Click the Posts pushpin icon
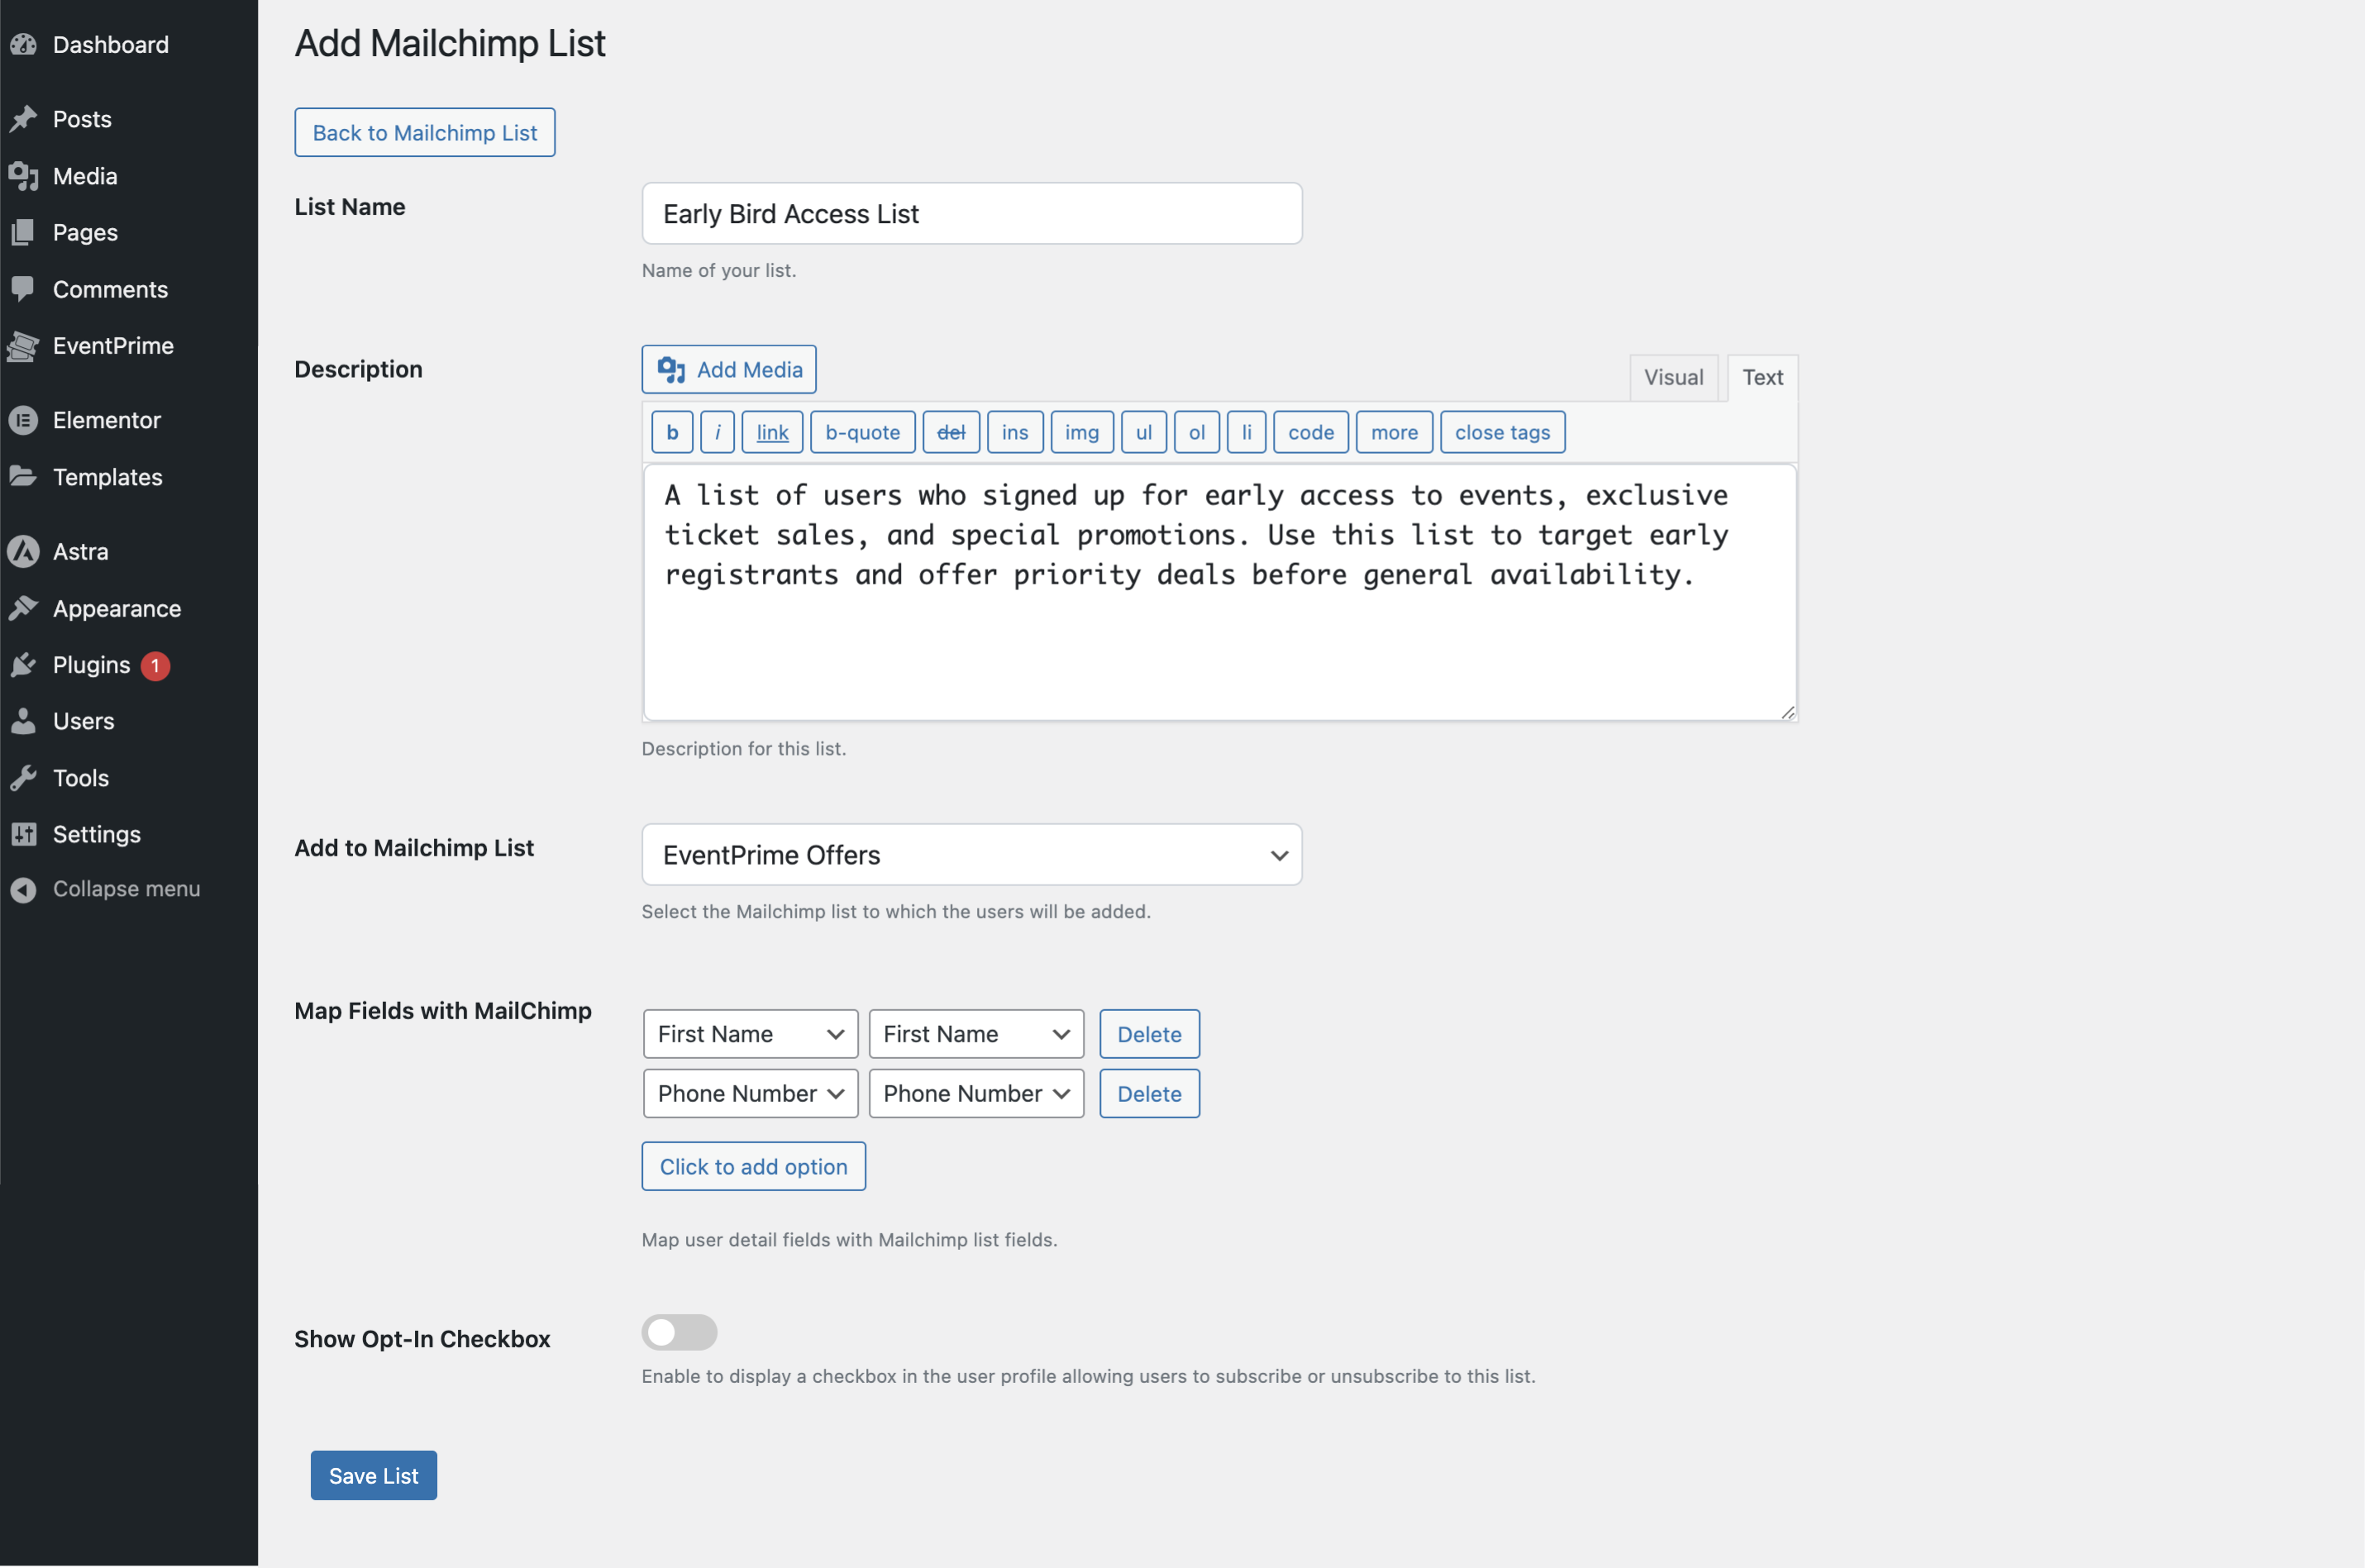Viewport: 2365px width, 1568px height. pyautogui.click(x=23, y=119)
